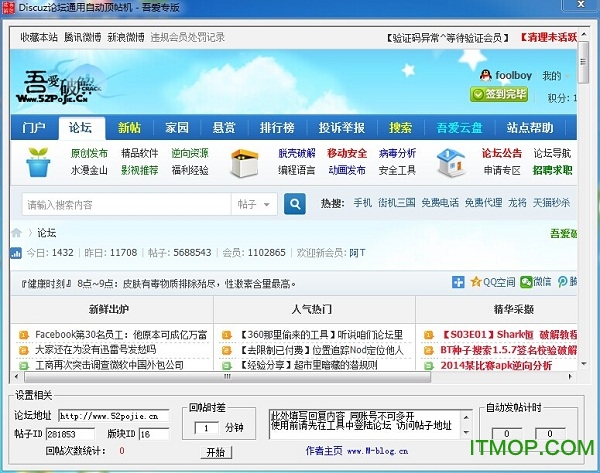Viewport: 600px width, 473px height.
Task: Click hot search term 街机三国
Action: pos(397,202)
